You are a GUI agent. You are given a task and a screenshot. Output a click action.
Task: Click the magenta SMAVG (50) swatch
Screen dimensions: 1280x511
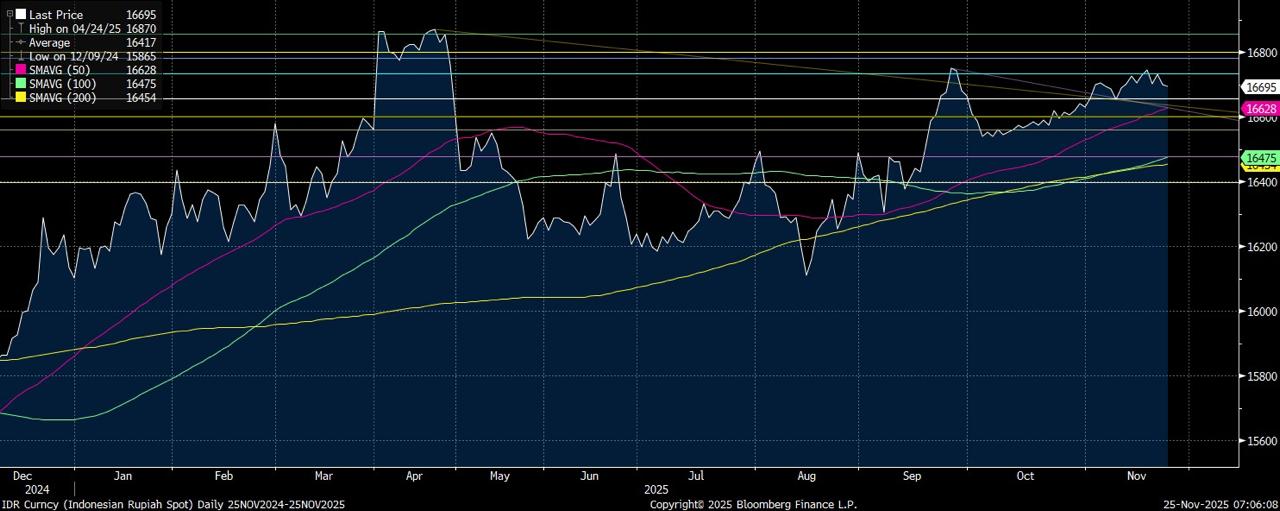coord(21,71)
